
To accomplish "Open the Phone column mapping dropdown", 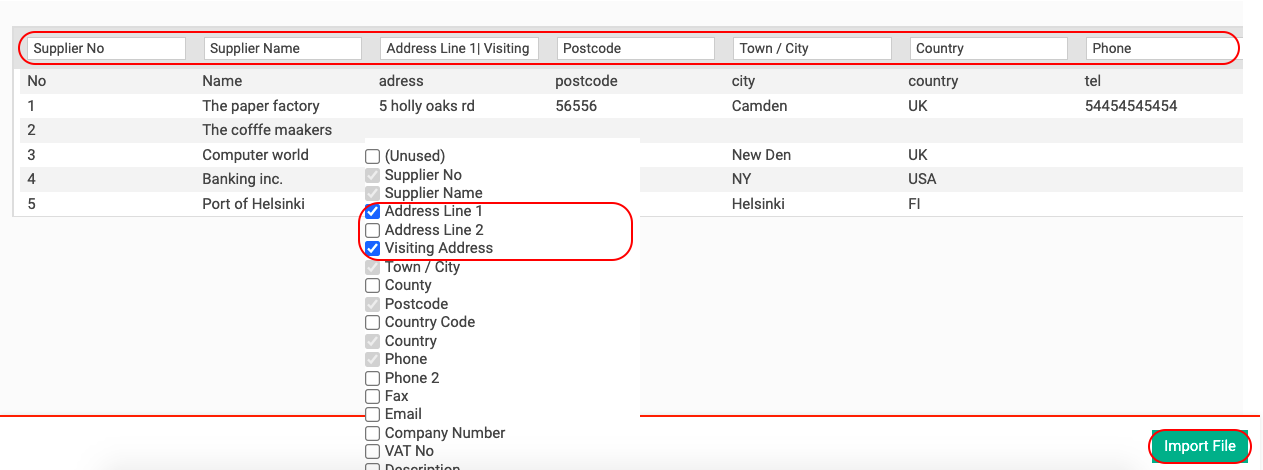I will (x=1160, y=48).
